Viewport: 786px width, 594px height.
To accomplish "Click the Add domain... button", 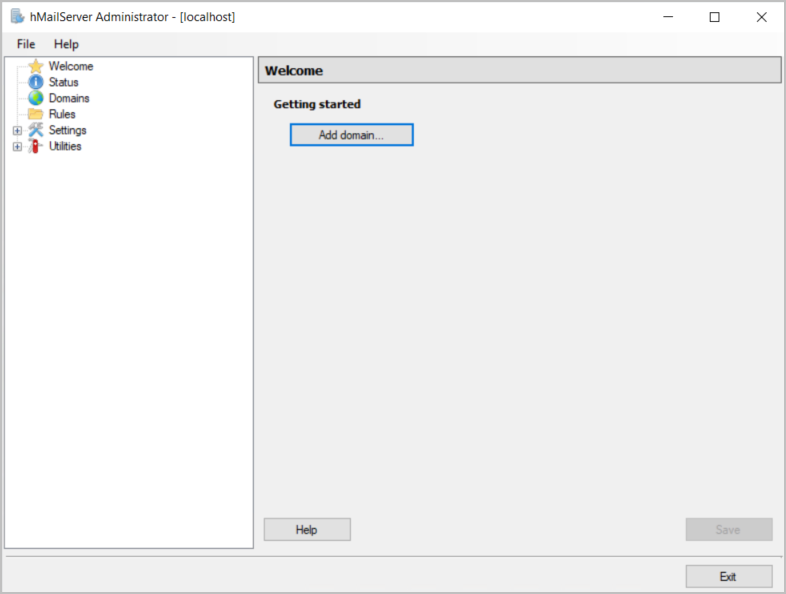I will click(x=351, y=135).
